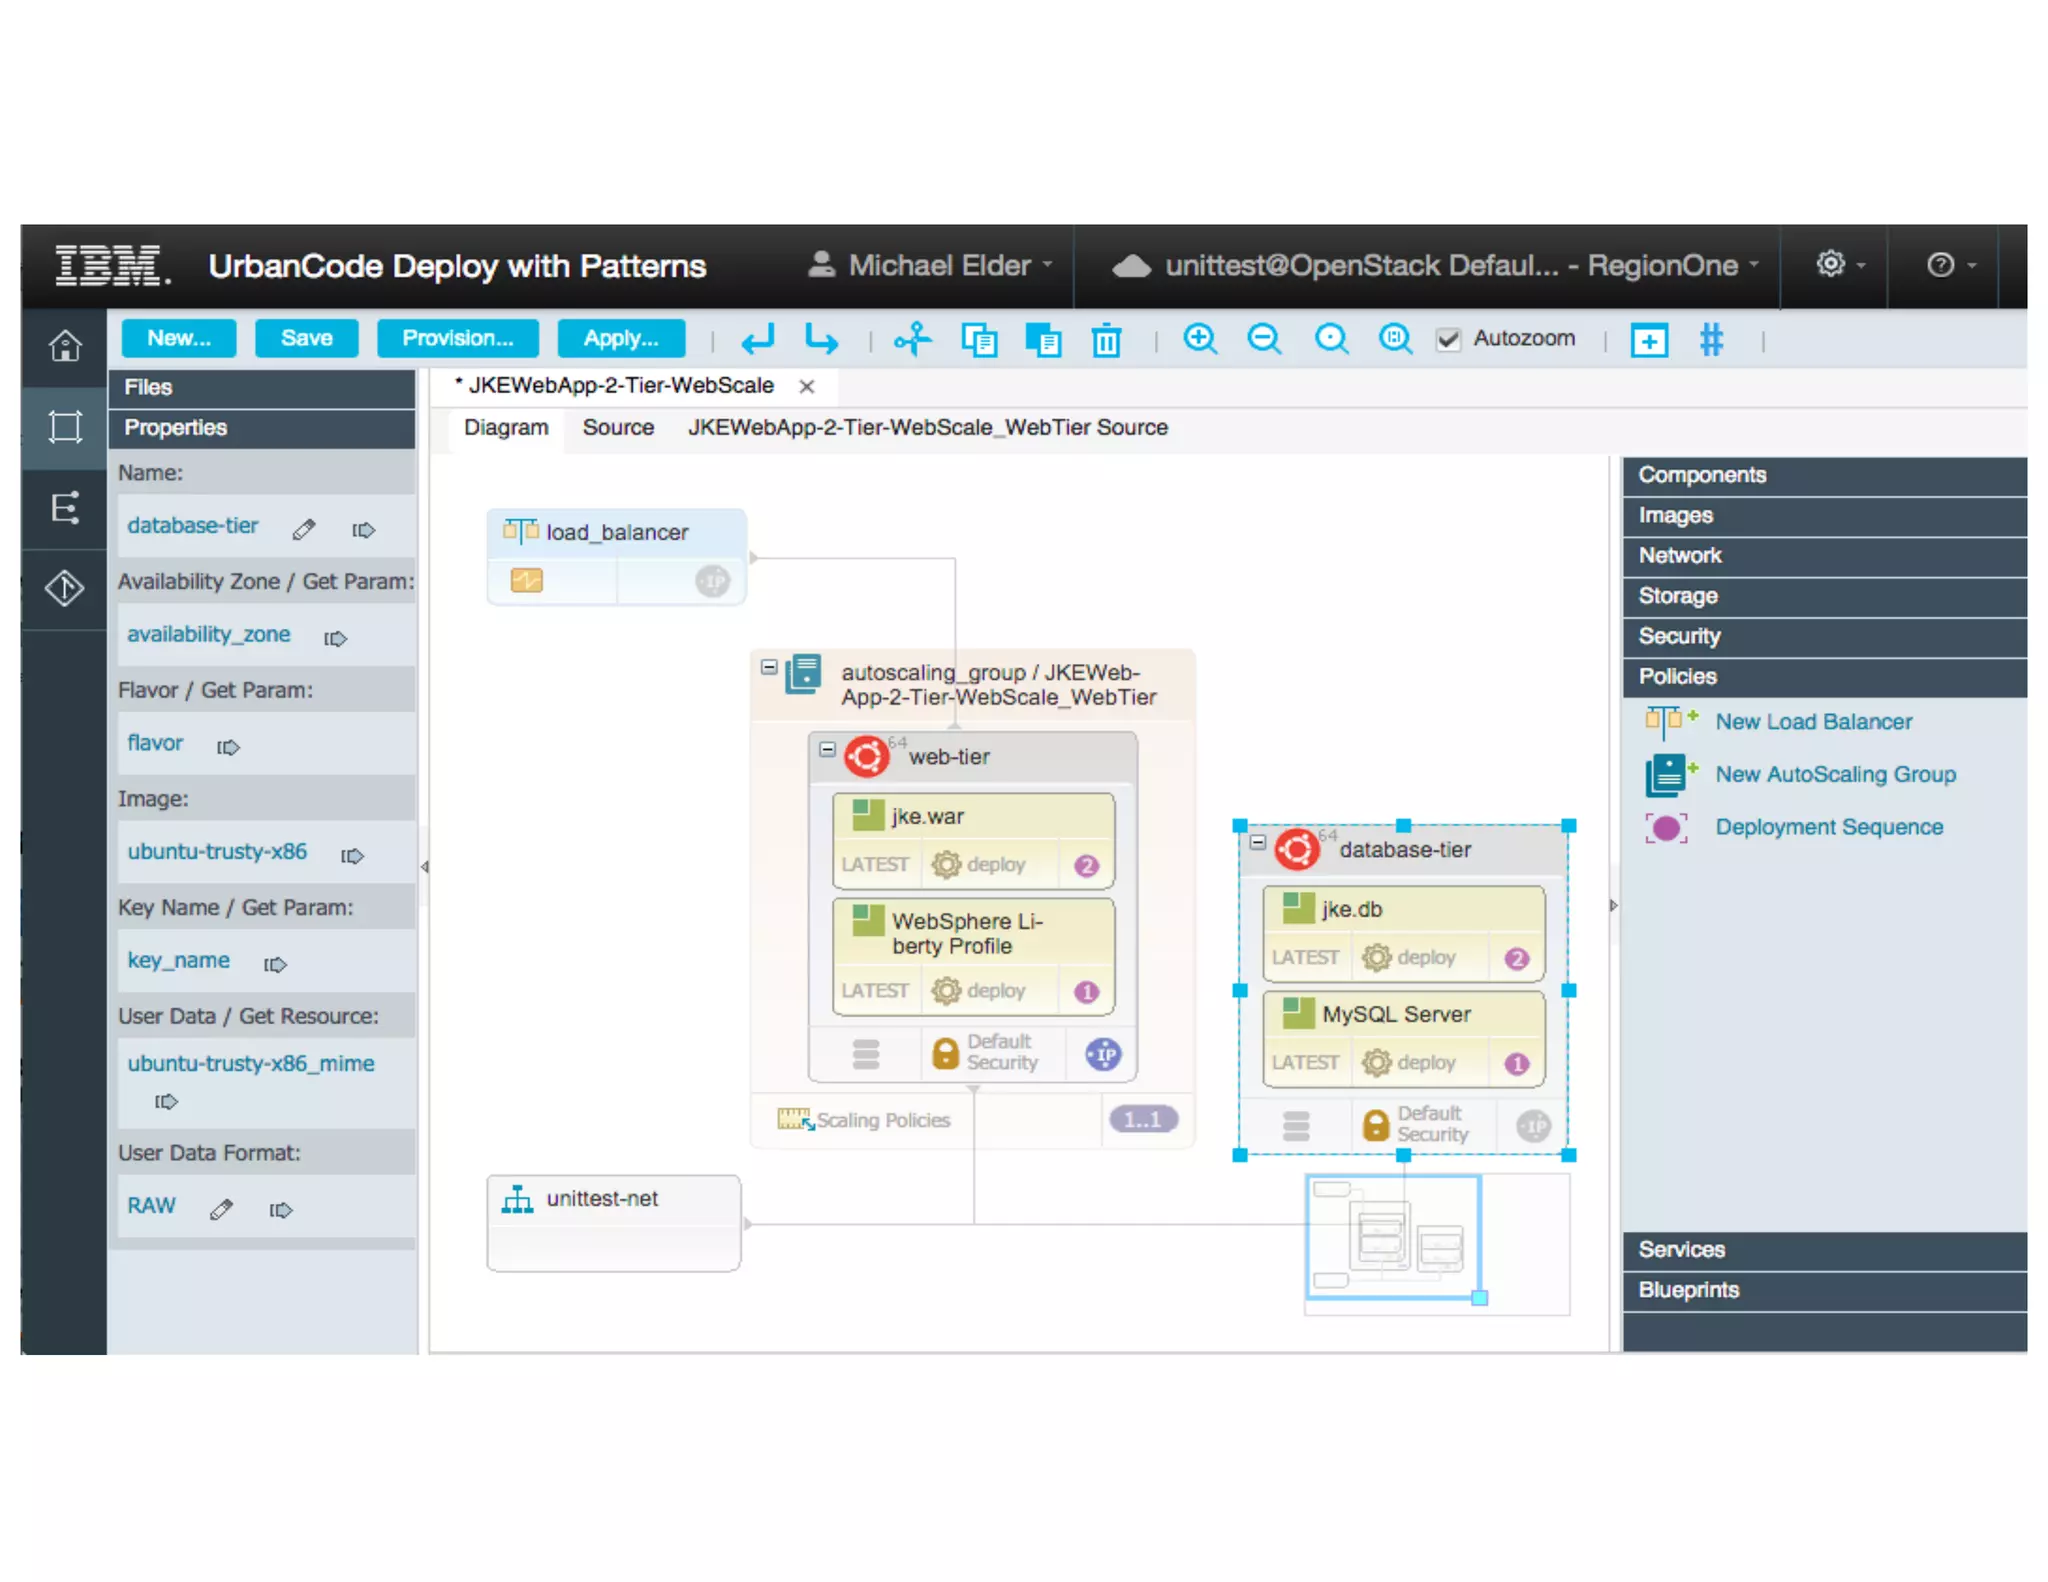The height and width of the screenshot is (1582, 2048).
Task: Collapse the web-tier node
Action: coord(827,749)
